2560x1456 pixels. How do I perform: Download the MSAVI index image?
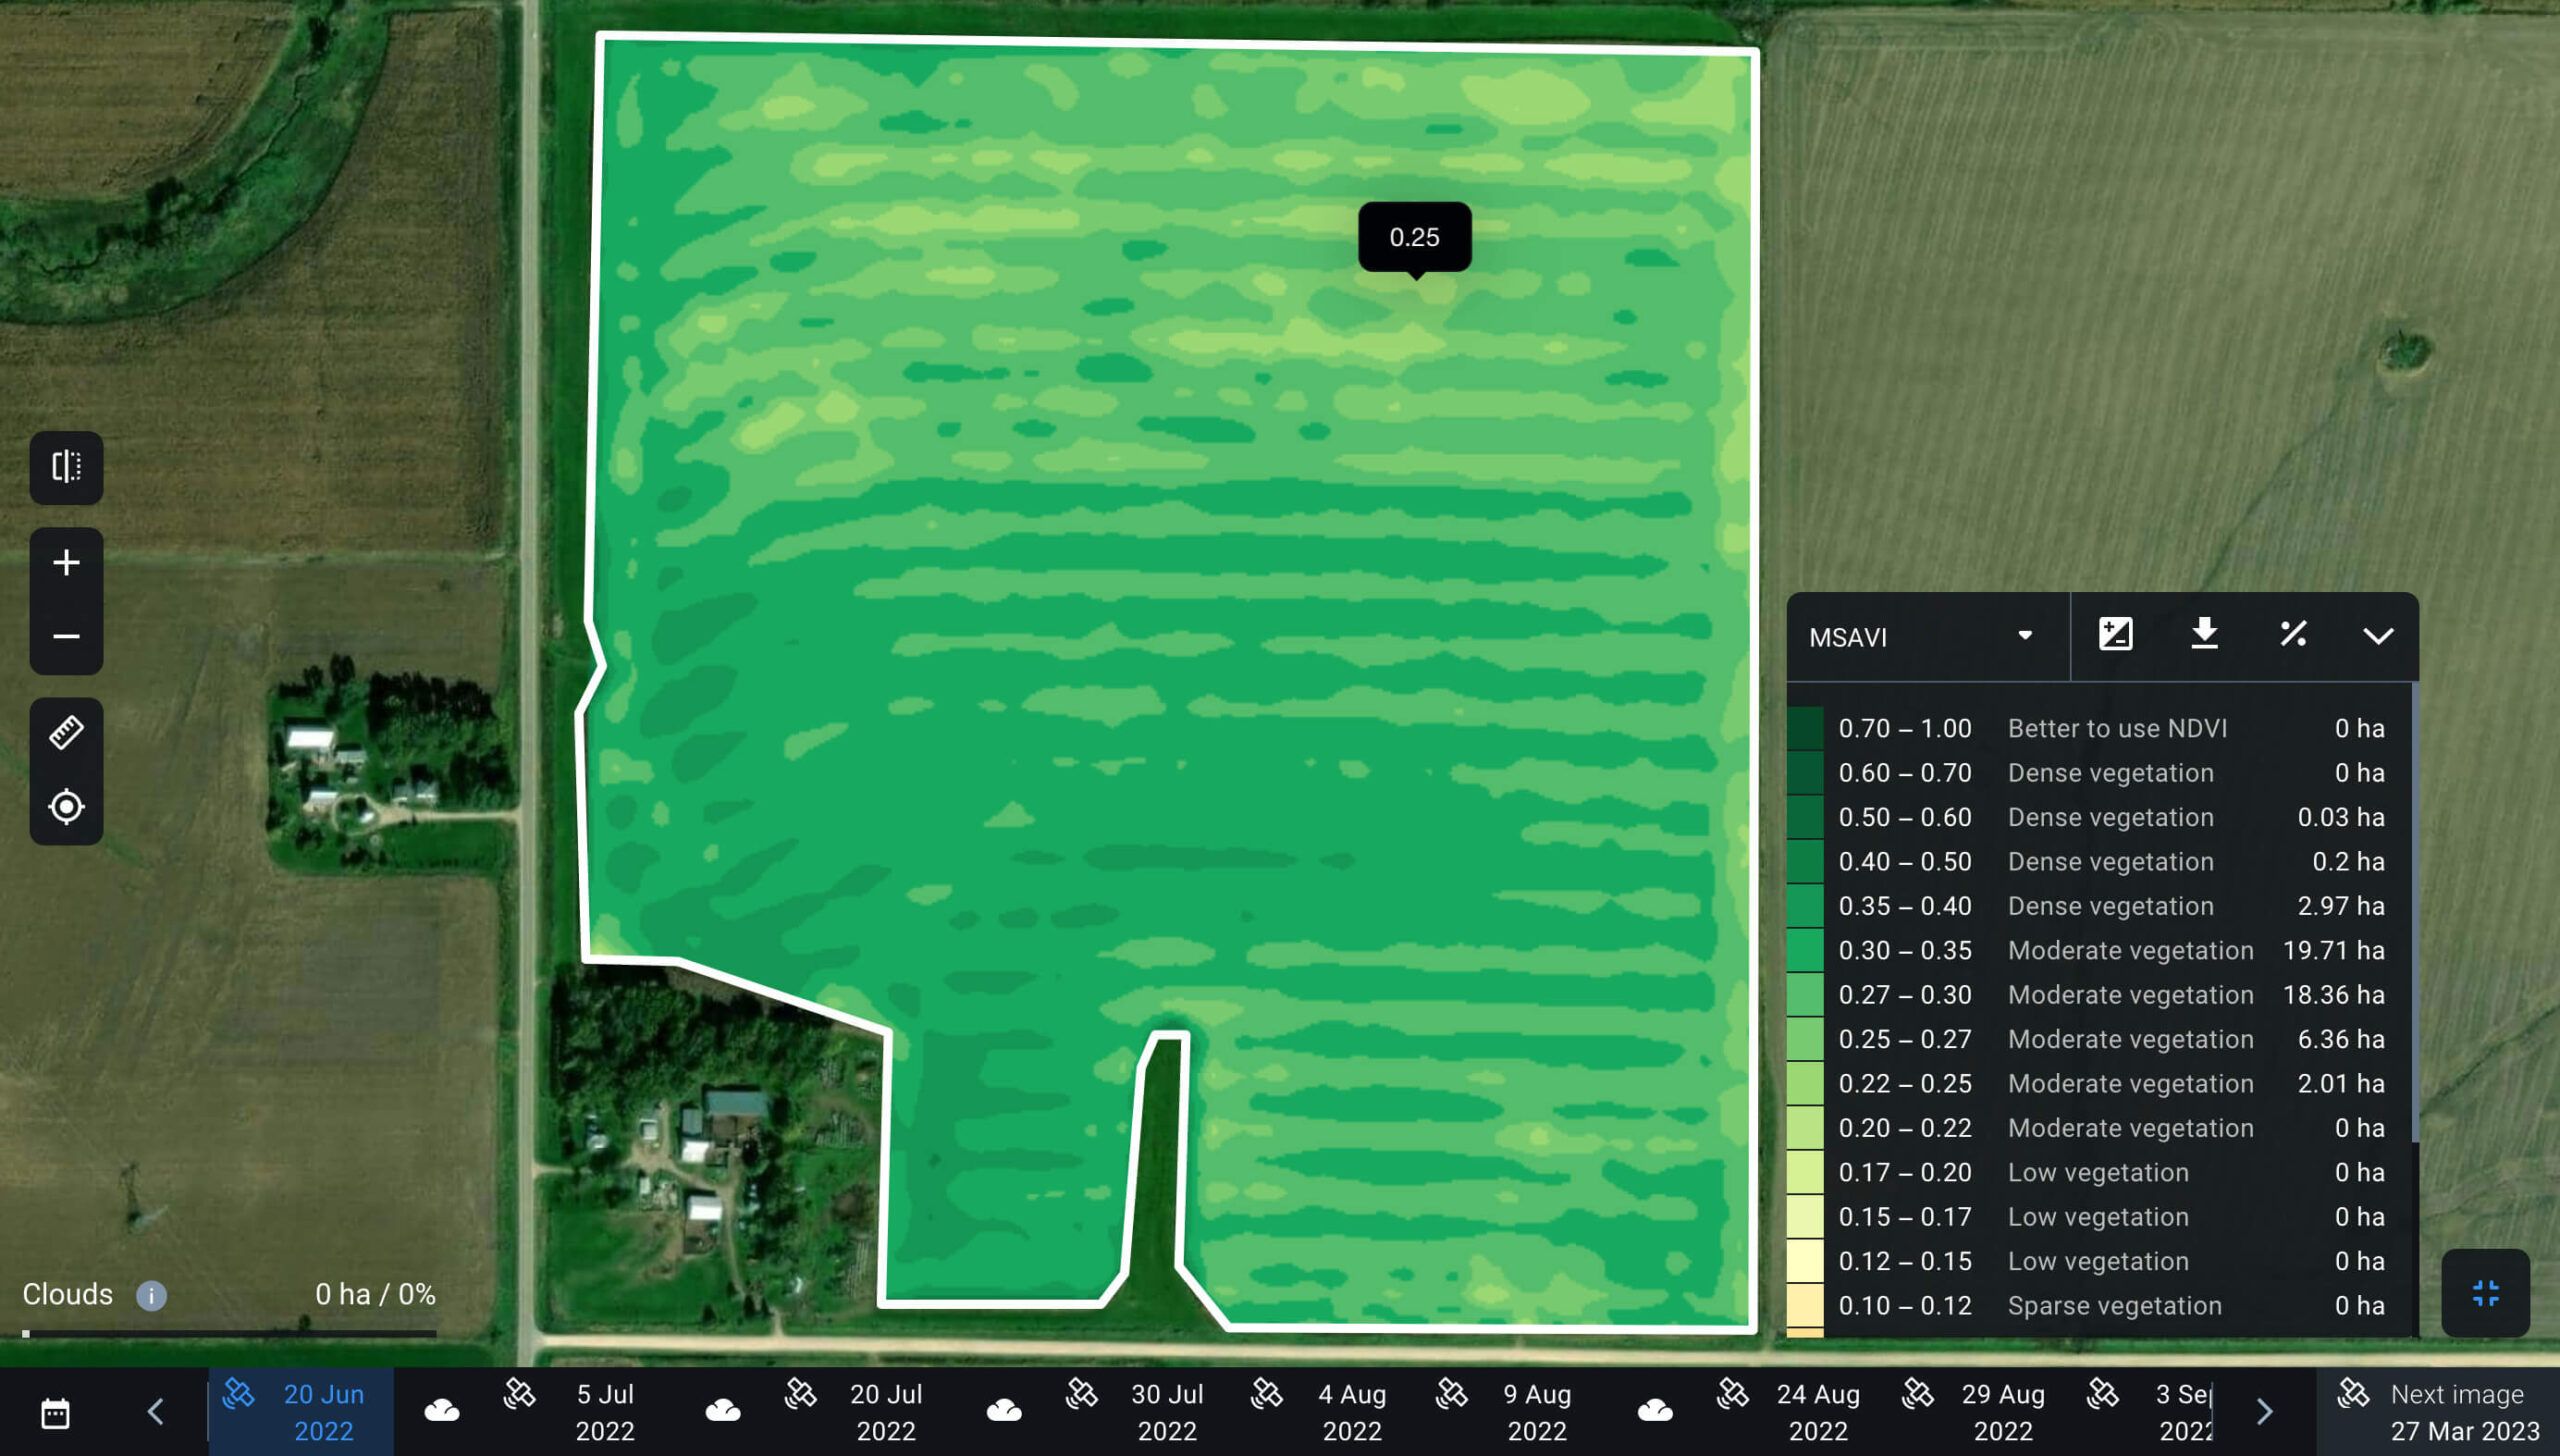[x=2204, y=635]
